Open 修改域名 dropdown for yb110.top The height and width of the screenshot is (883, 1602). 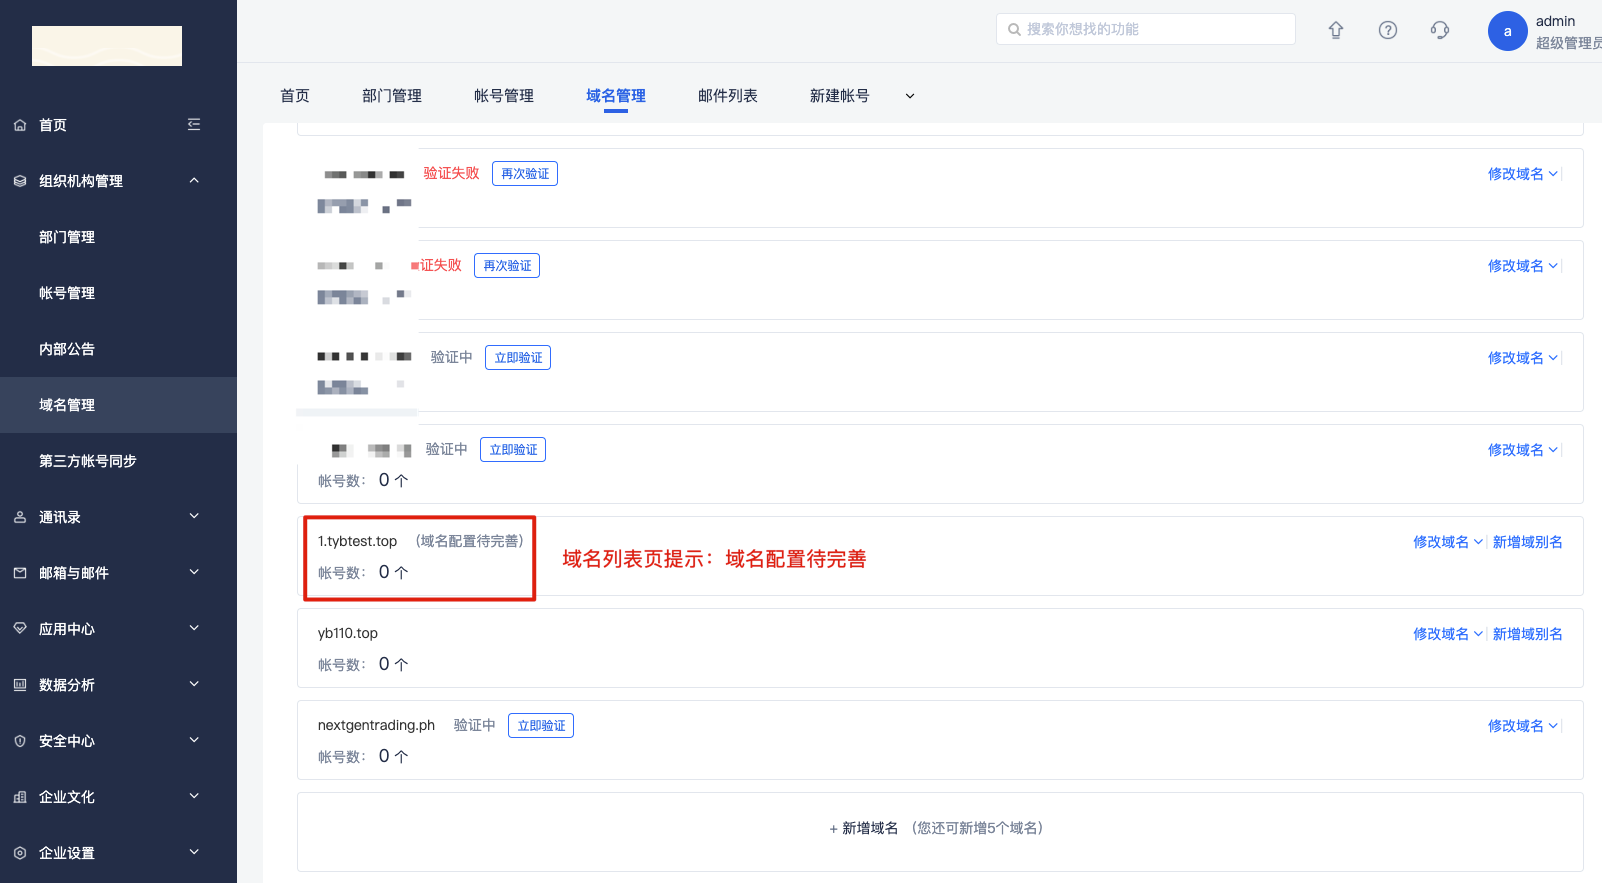tap(1447, 634)
